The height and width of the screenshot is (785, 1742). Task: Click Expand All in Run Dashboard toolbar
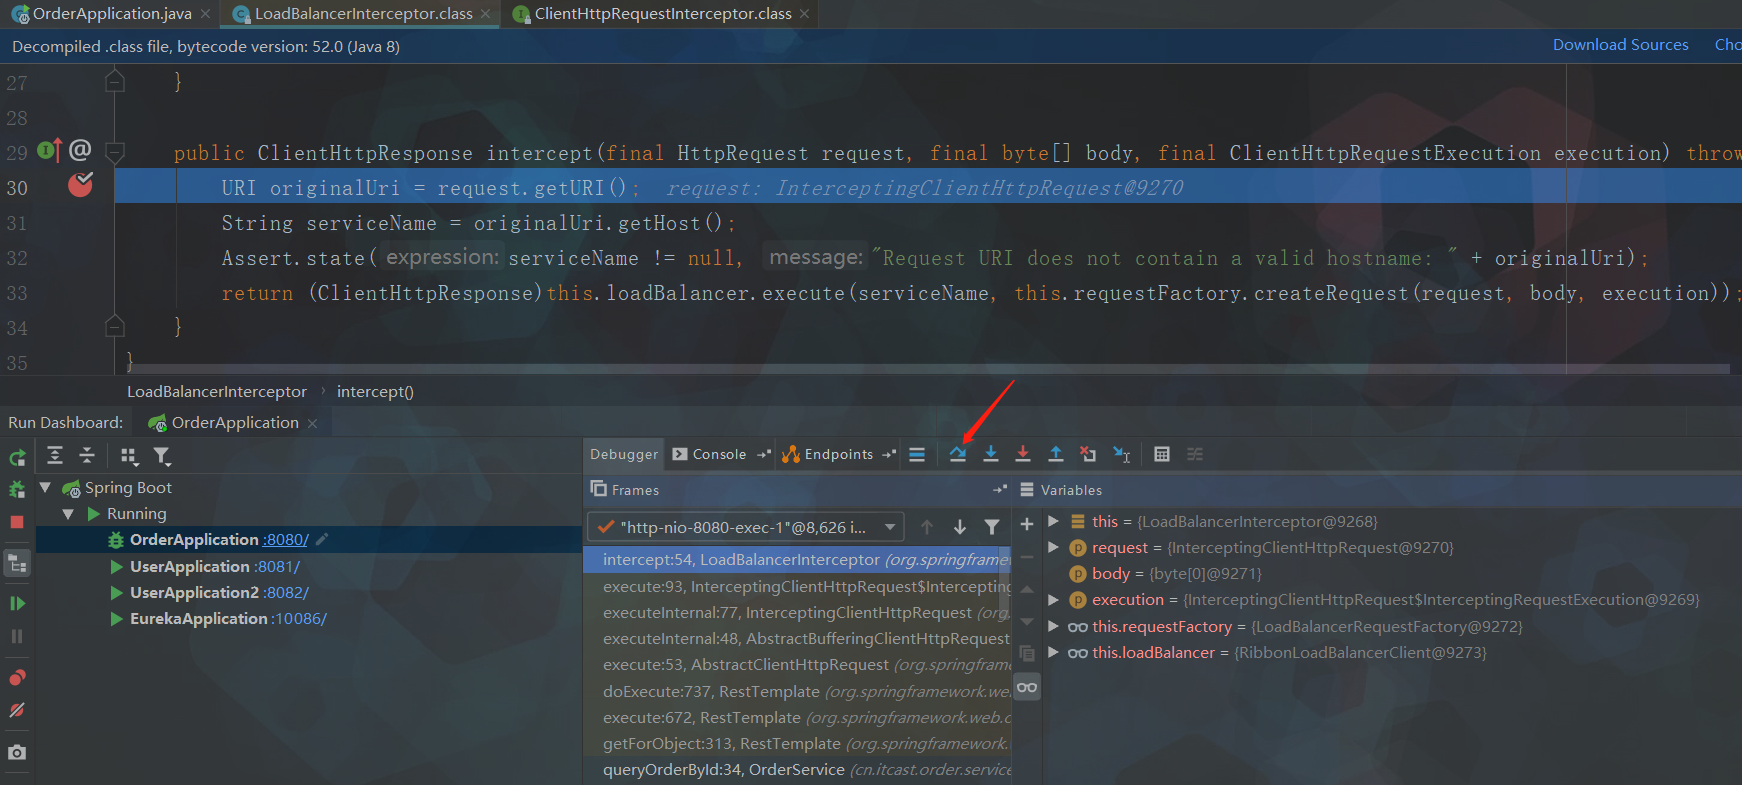pos(55,455)
